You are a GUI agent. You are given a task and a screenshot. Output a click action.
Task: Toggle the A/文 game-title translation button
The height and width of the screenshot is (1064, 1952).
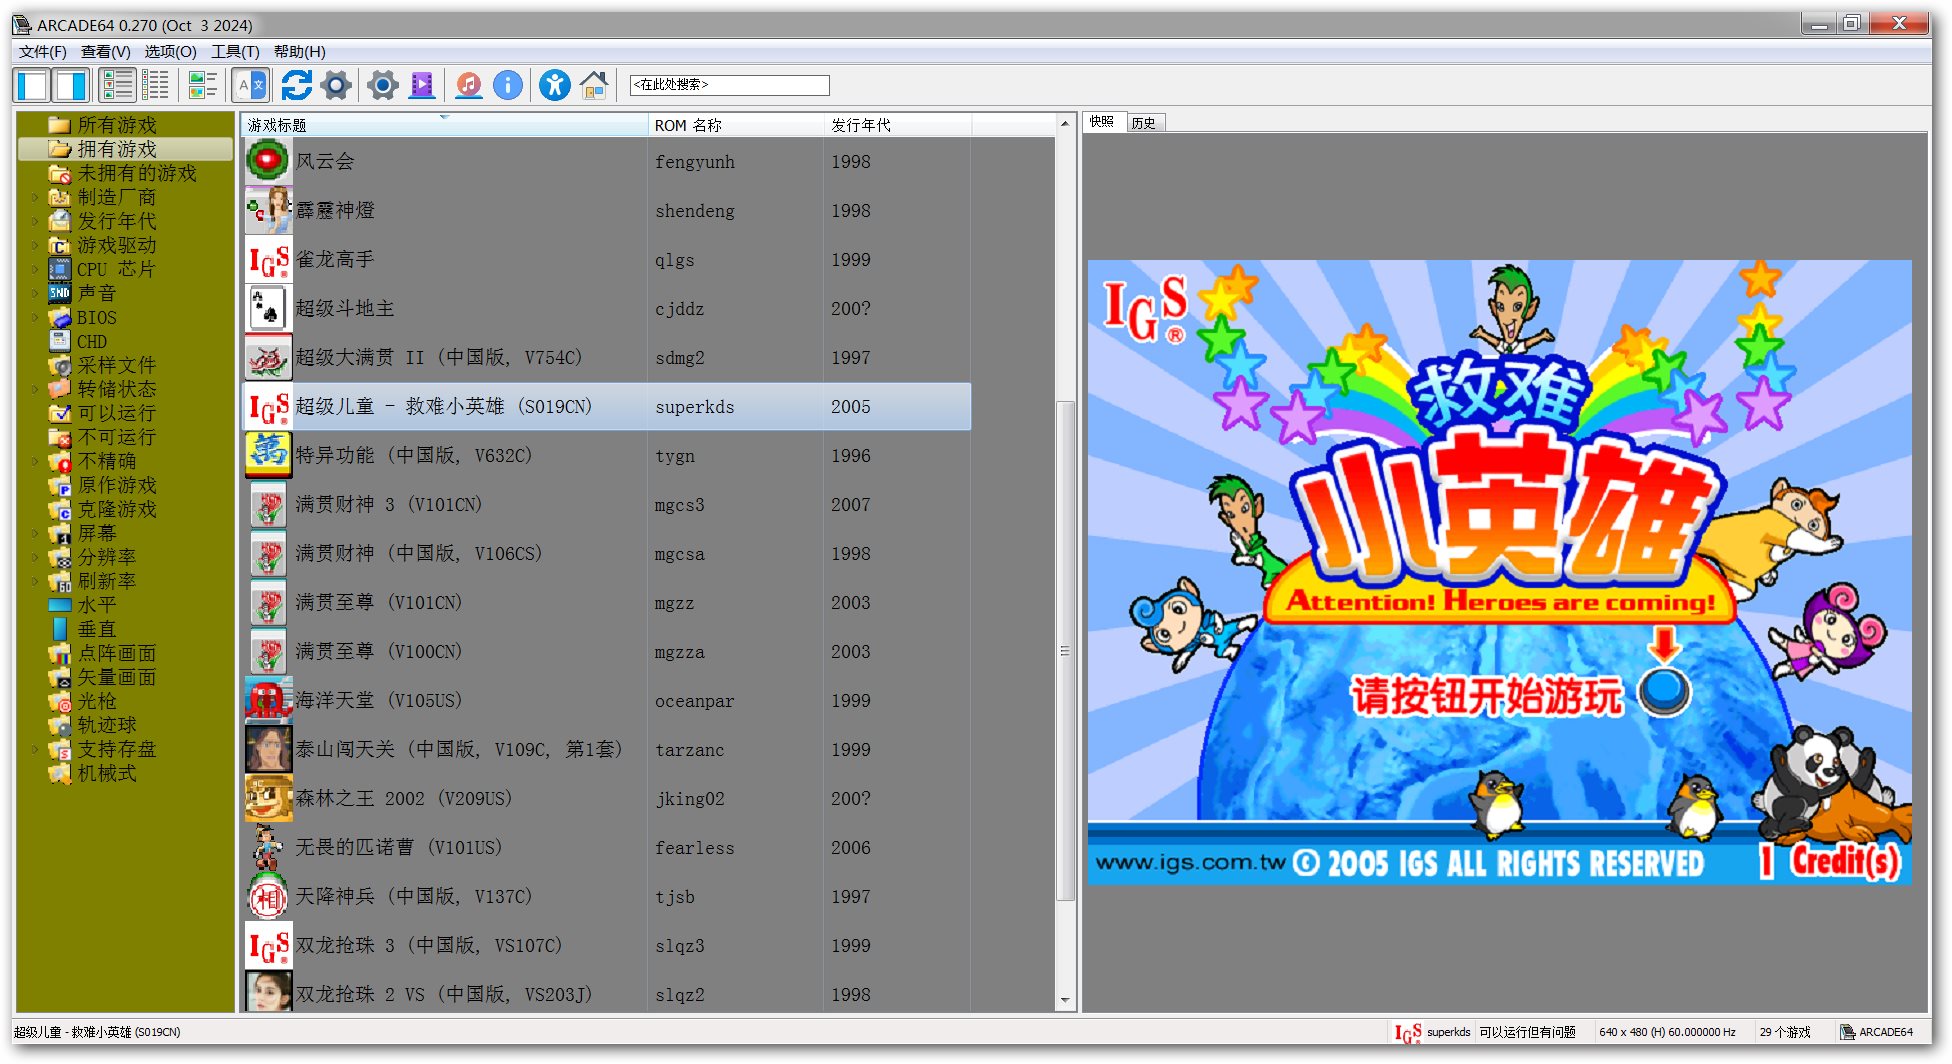click(250, 85)
